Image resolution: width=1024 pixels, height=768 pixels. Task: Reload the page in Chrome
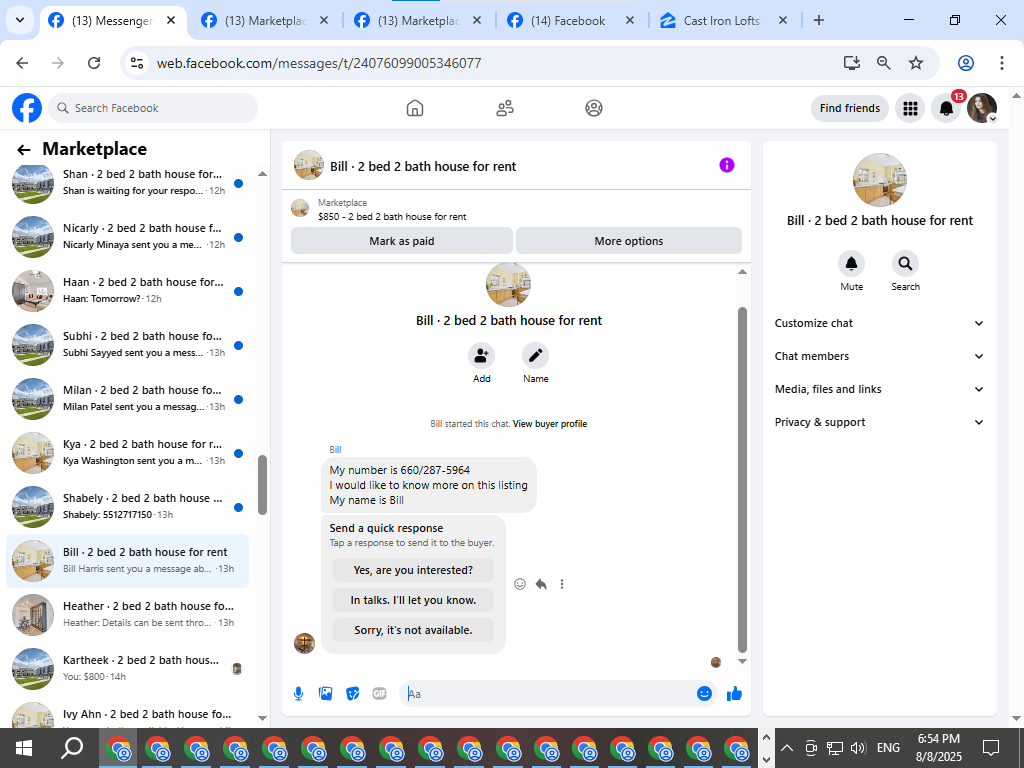coord(94,63)
